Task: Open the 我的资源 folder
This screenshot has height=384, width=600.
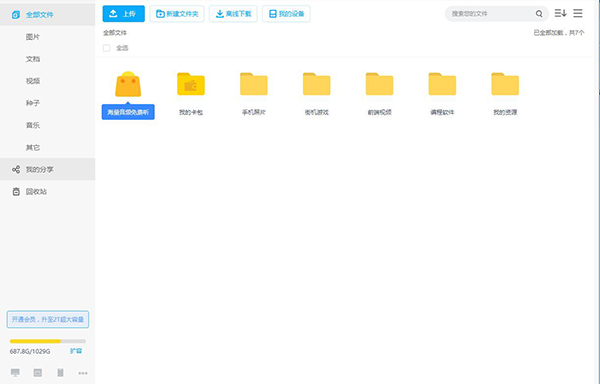Action: click(505, 84)
